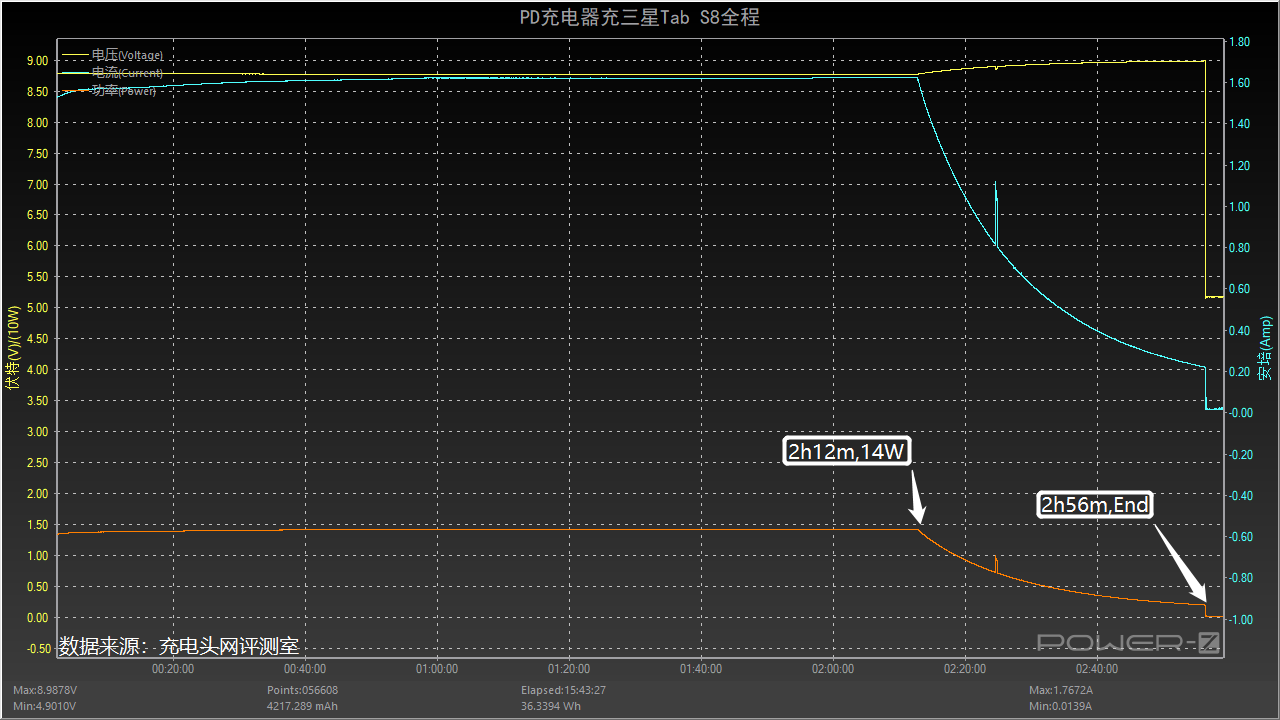
Task: Click the 1.60 label on the Amp axis
Action: (x=1239, y=83)
